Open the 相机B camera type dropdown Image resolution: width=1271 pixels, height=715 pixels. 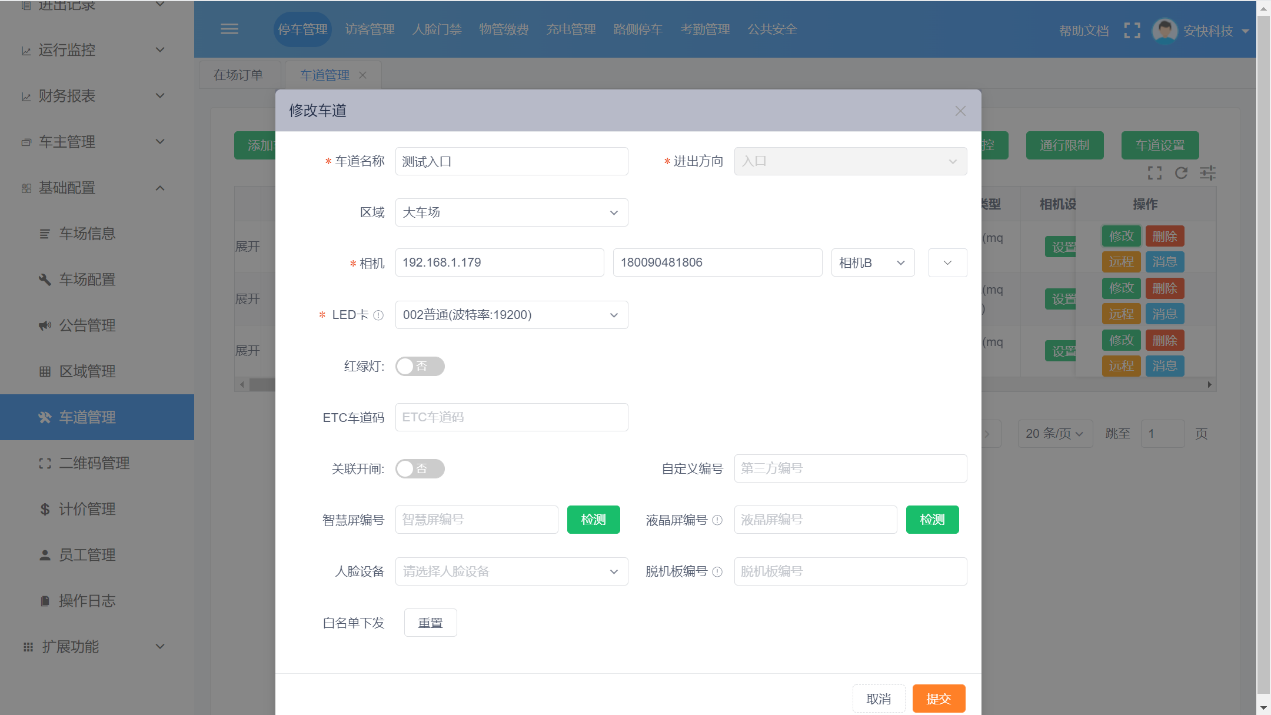pyautogui.click(x=872, y=262)
